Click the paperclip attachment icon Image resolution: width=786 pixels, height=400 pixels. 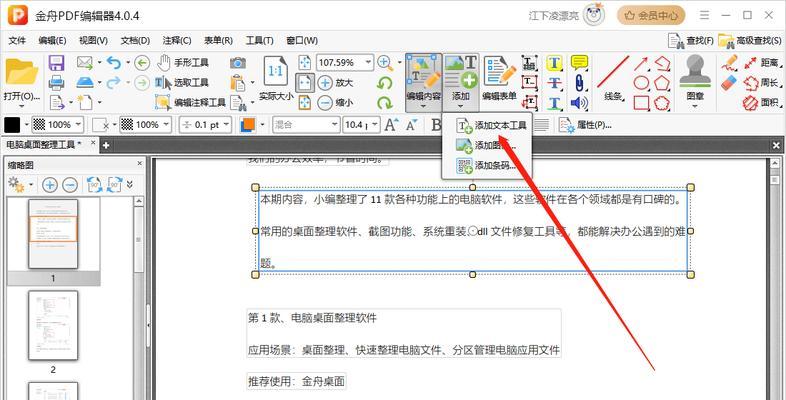click(579, 83)
